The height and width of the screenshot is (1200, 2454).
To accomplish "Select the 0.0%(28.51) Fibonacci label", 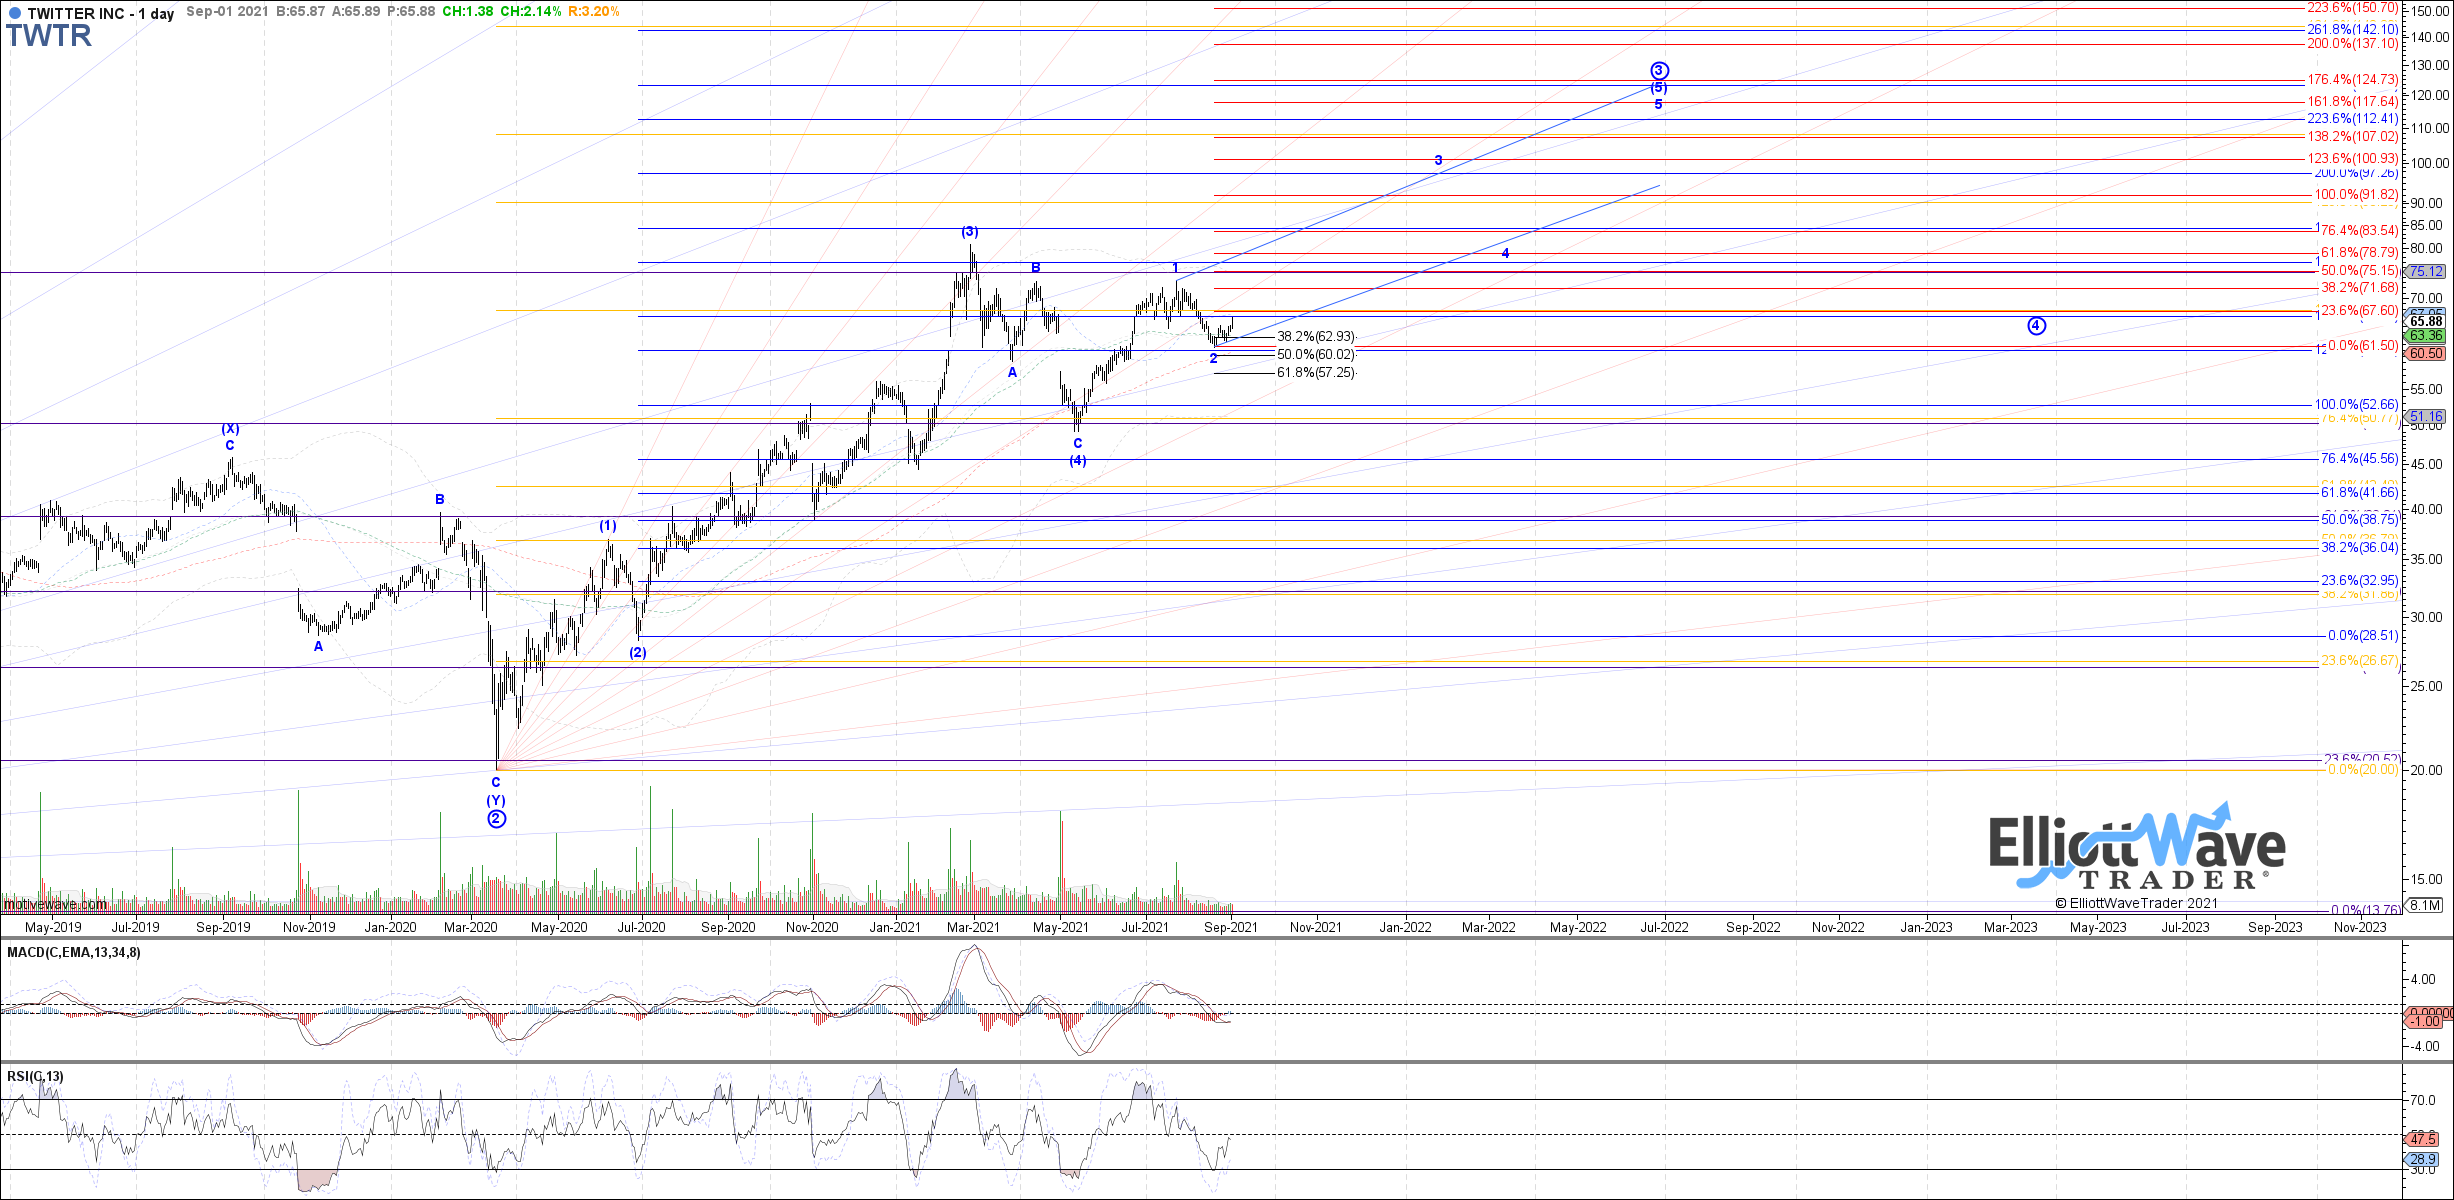I will click(2363, 636).
